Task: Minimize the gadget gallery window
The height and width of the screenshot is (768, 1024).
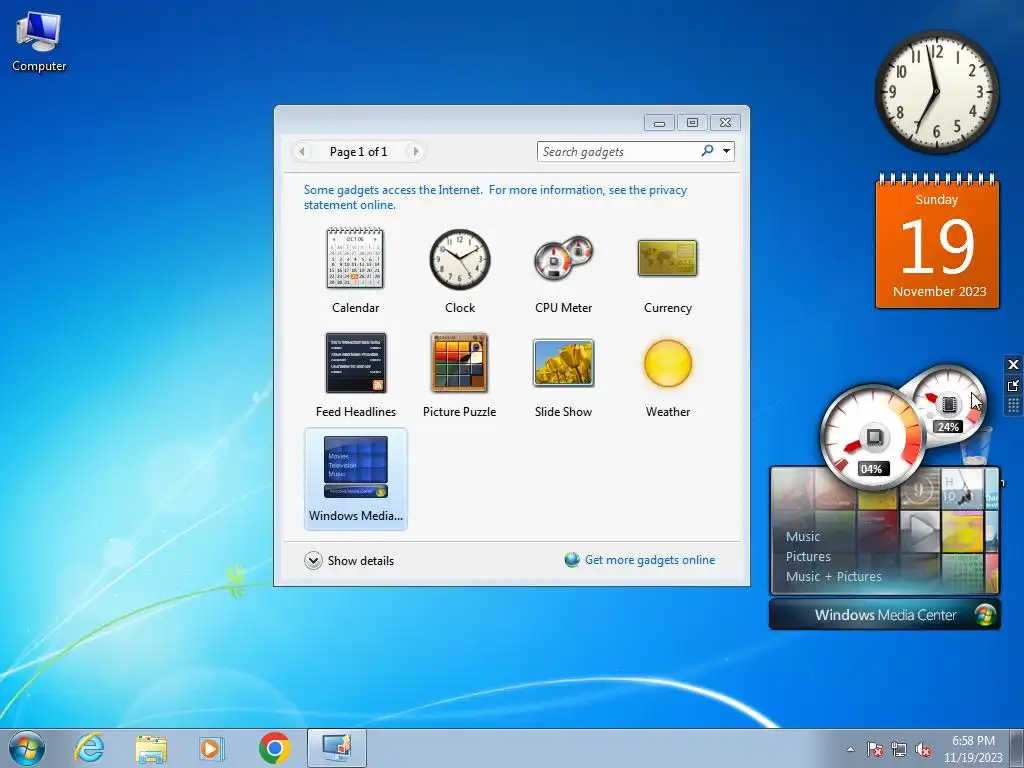Action: 660,122
